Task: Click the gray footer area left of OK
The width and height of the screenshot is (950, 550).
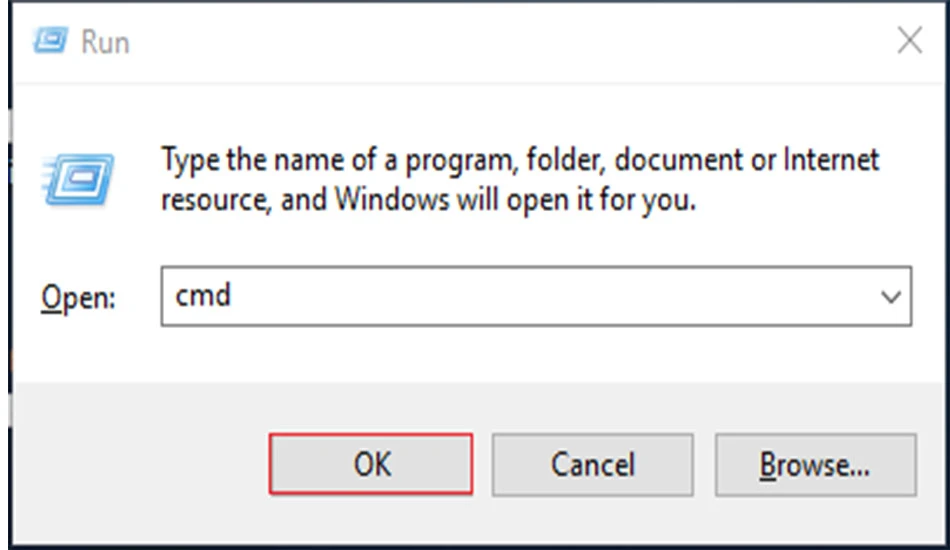Action: (139, 463)
